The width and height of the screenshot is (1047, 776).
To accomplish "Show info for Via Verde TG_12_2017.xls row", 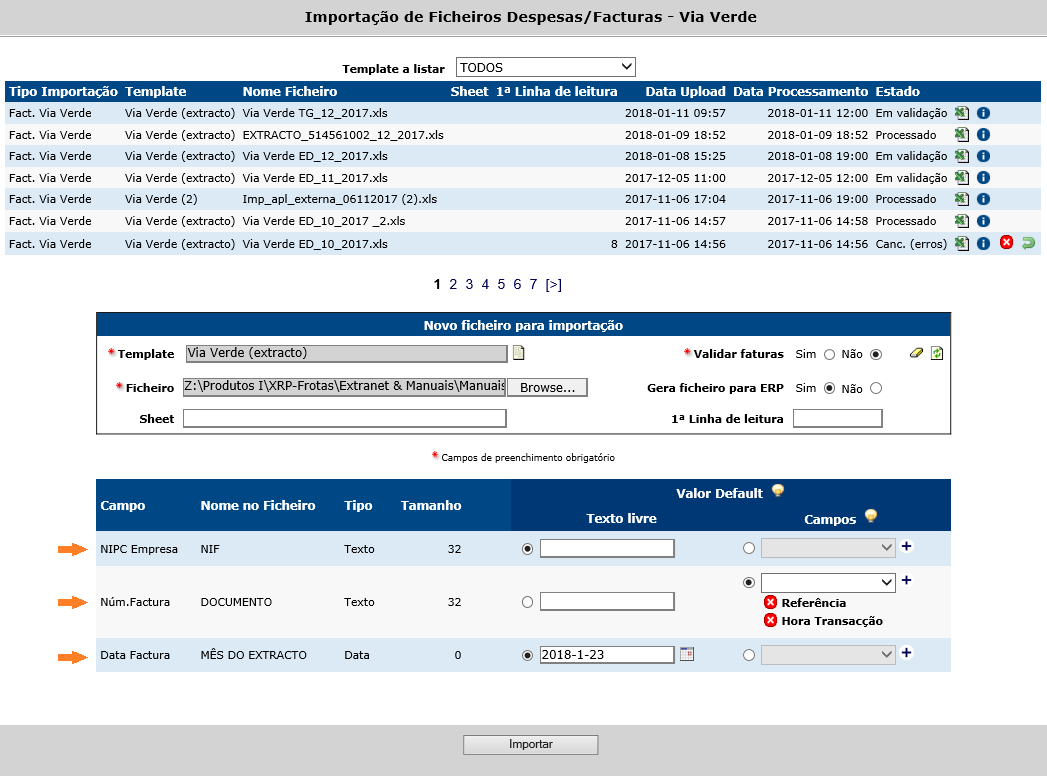I will point(983,113).
